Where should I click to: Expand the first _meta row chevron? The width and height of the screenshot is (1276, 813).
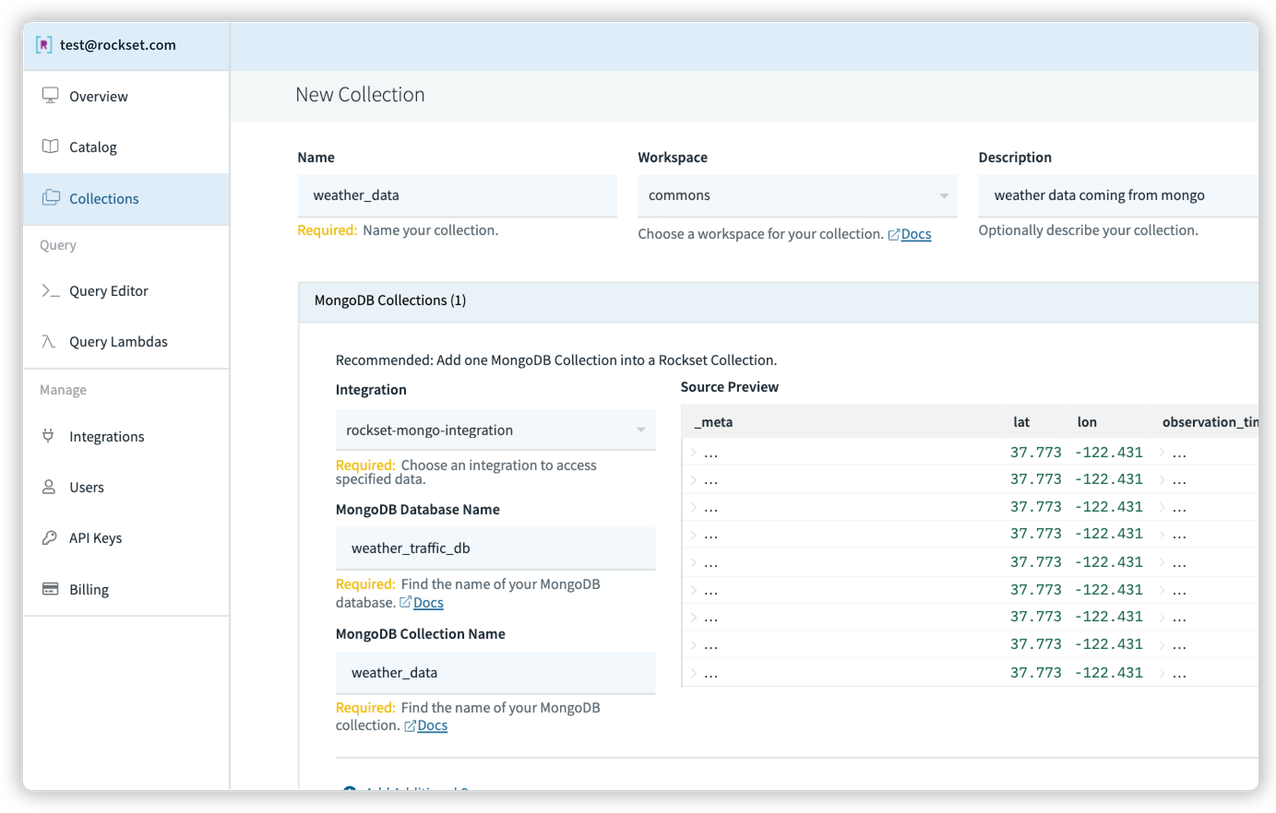pos(693,453)
